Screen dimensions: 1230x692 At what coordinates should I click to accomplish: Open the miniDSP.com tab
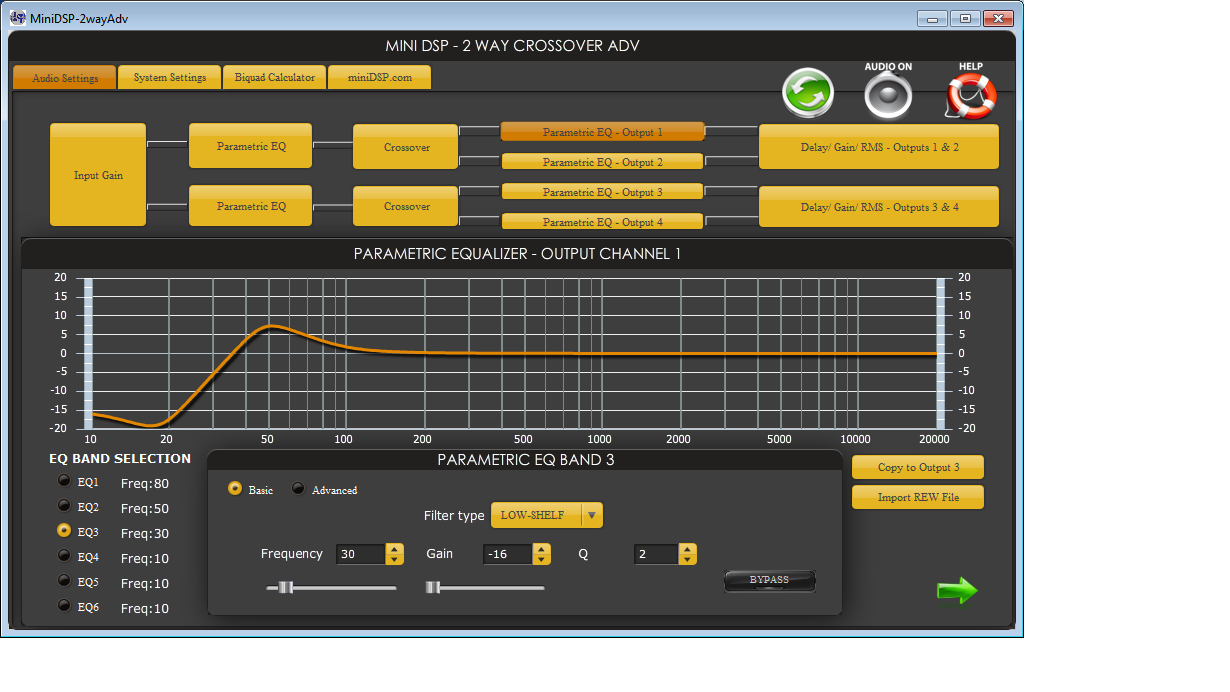[x=380, y=78]
